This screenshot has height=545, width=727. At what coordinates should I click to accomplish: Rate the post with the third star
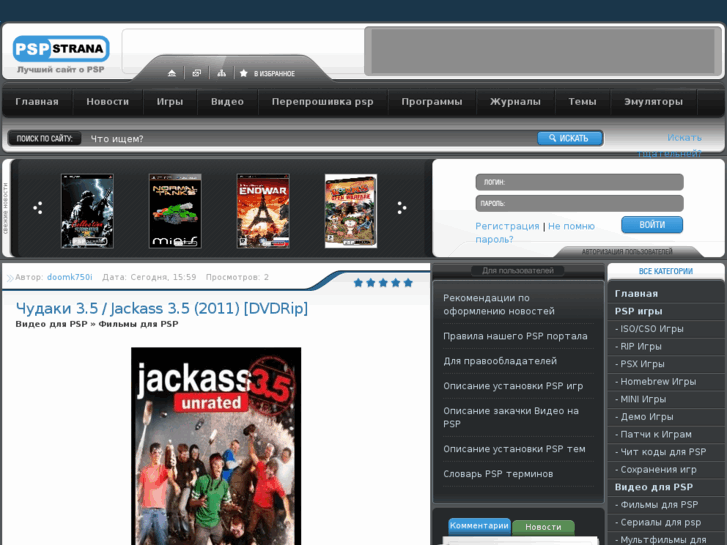point(383,282)
